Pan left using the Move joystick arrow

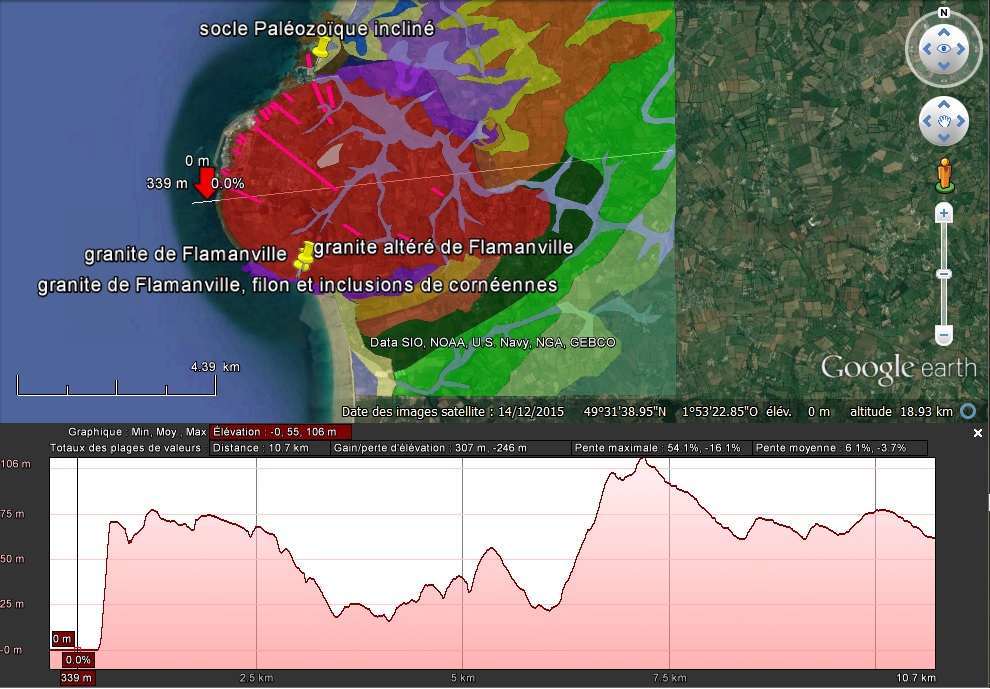[x=927, y=122]
